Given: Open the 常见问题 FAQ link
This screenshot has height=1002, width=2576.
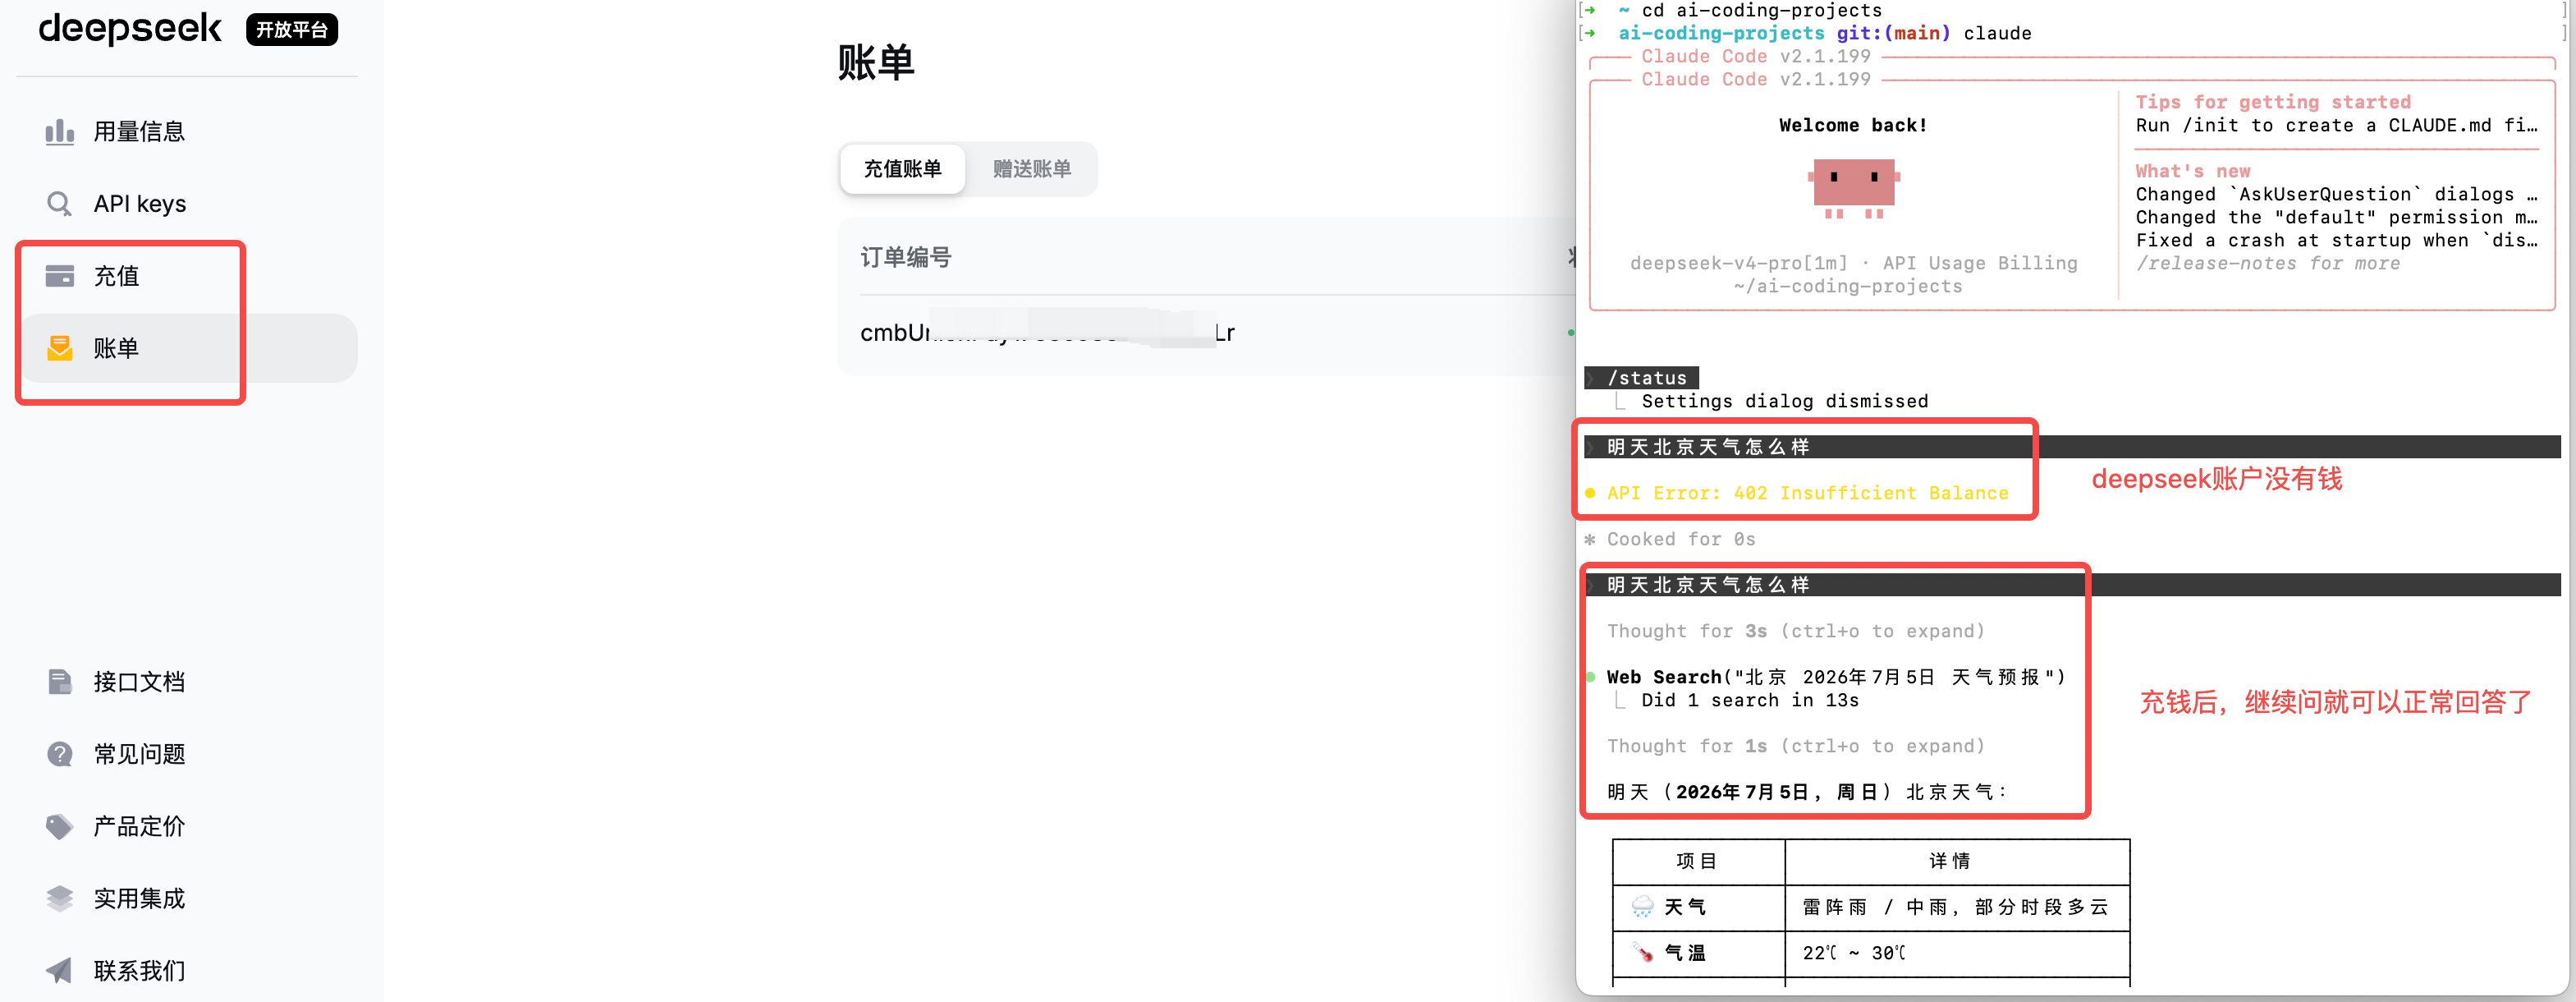Looking at the screenshot, I should coord(139,754).
